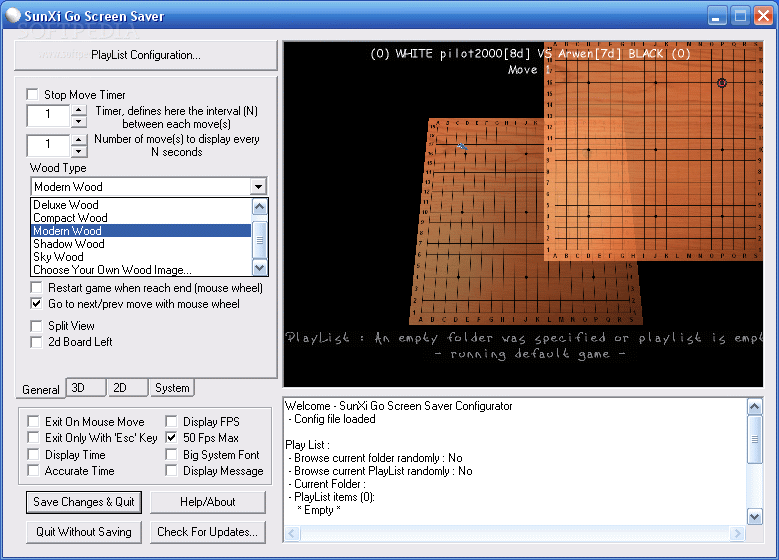Enable Accurate Time checkbox
The image size is (779, 560).
(x=33, y=470)
